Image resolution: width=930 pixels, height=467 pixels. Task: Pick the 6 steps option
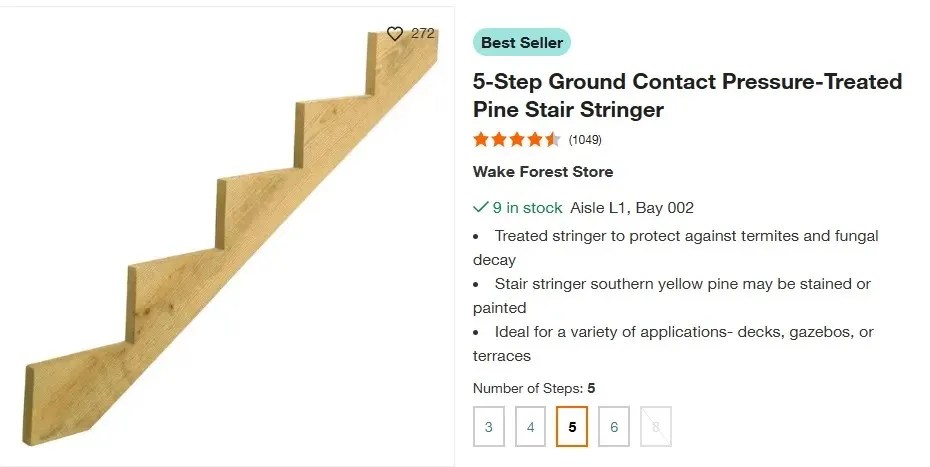pos(614,427)
